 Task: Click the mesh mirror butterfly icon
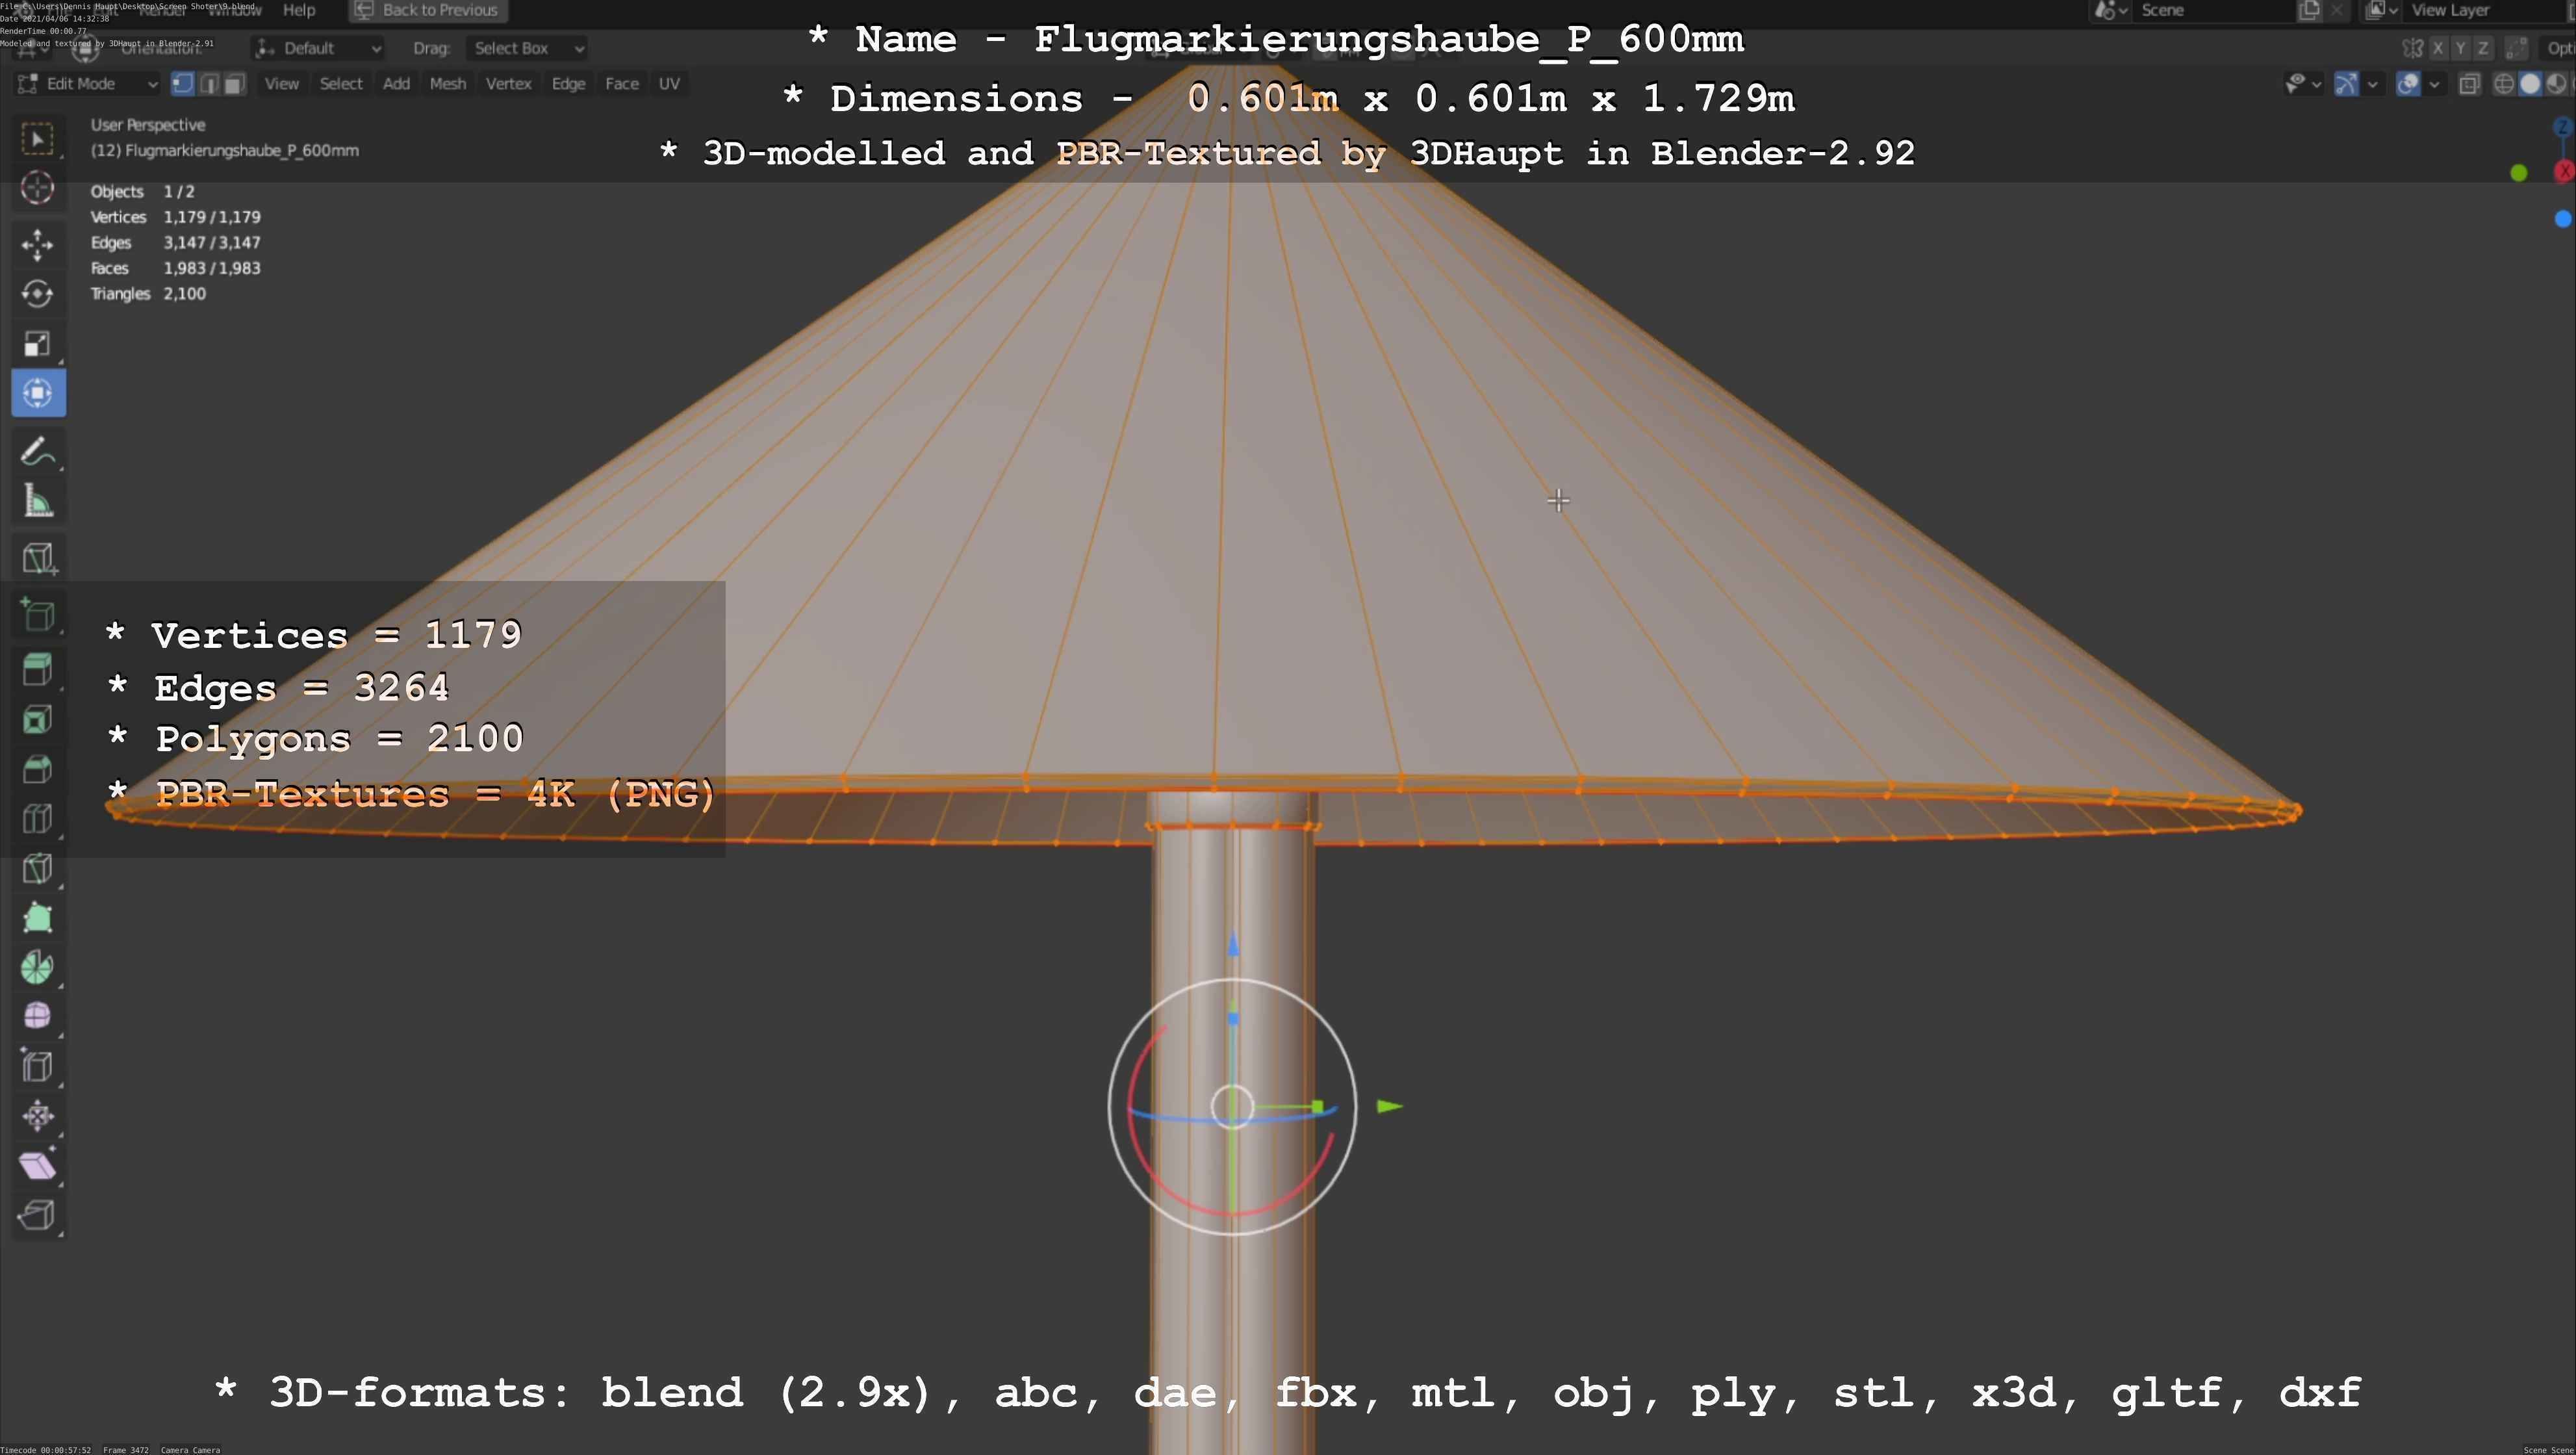click(x=2412, y=48)
